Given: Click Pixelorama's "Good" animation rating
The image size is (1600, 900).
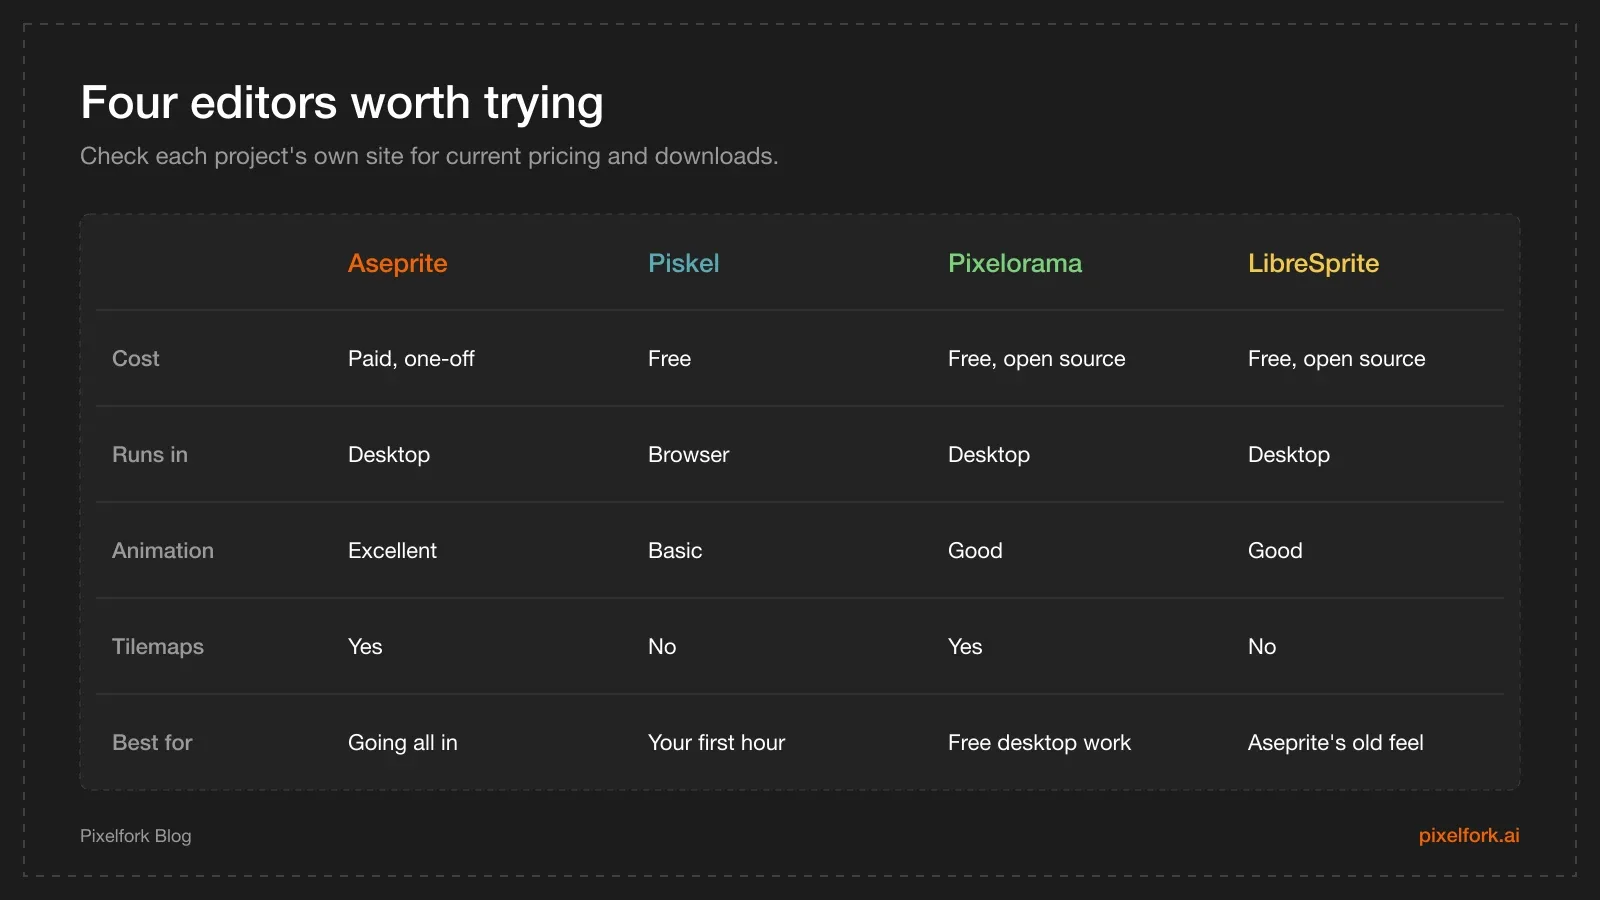Looking at the screenshot, I should click(975, 550).
